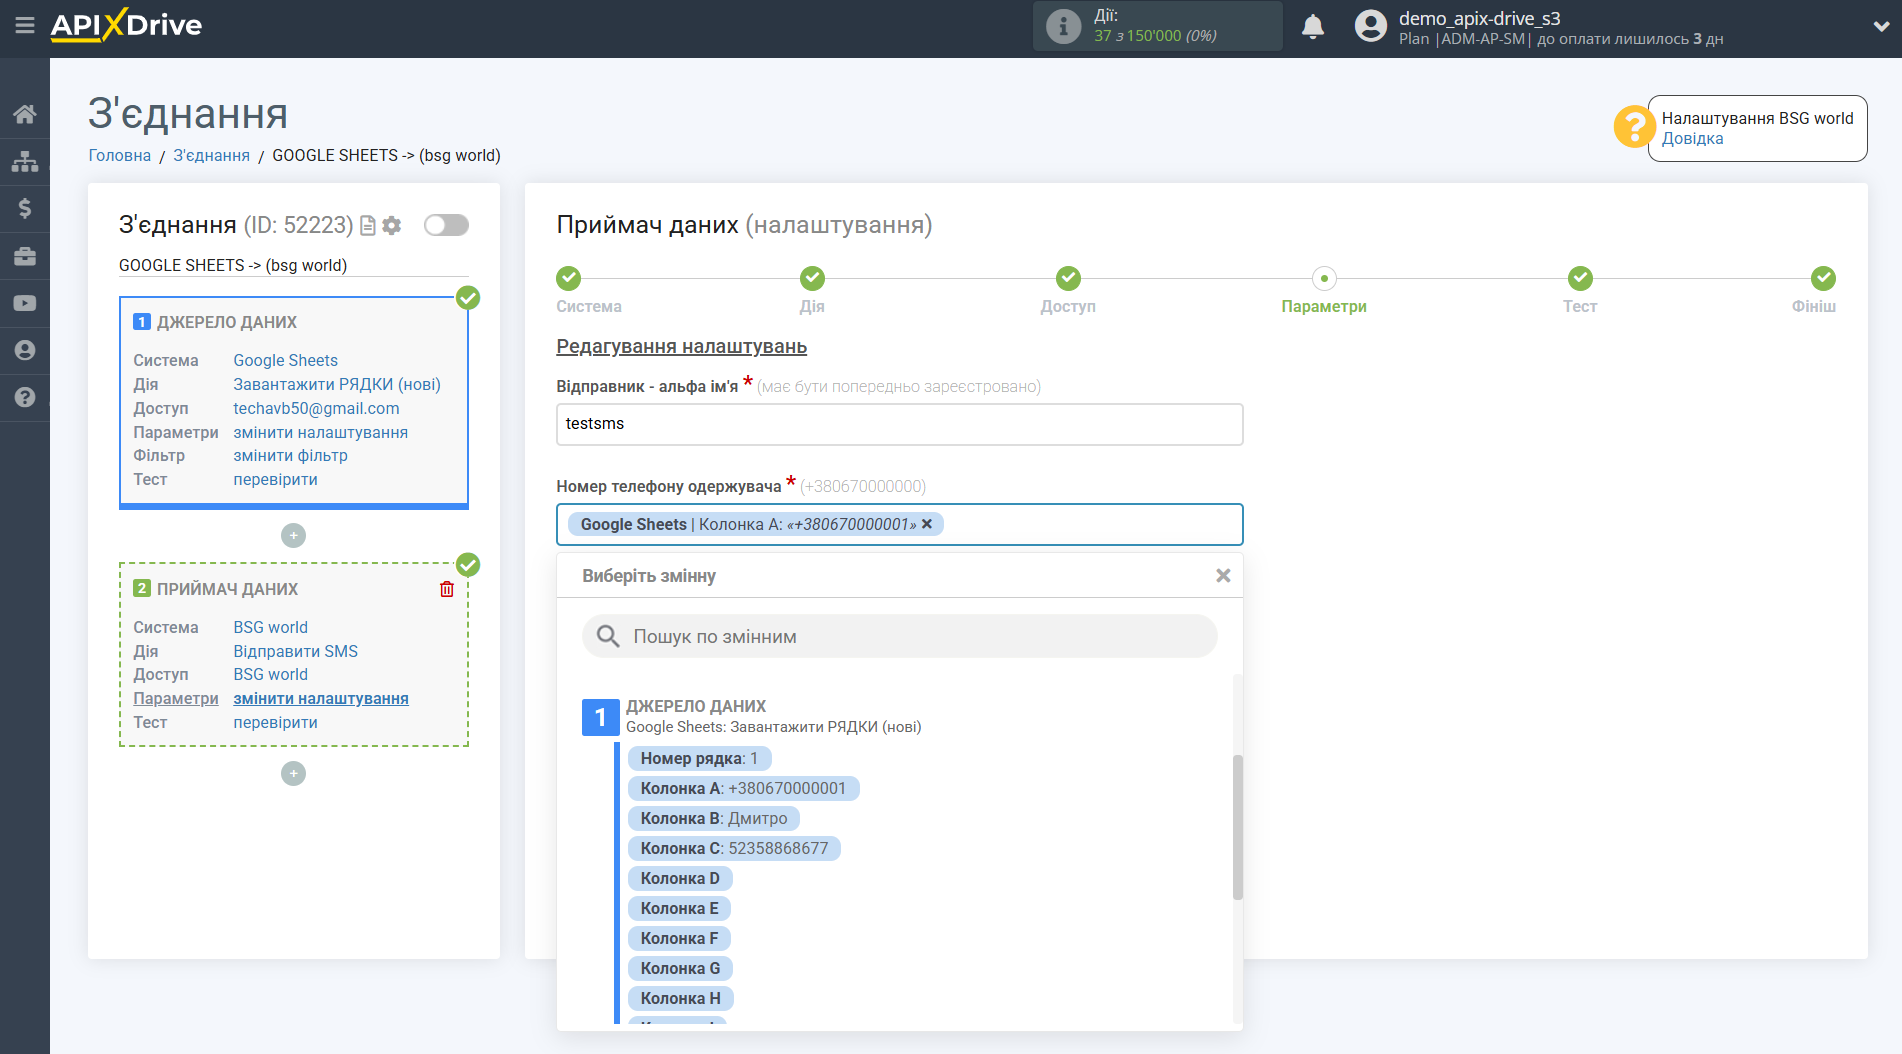Delete data receiver with trash icon
Image resolution: width=1902 pixels, height=1054 pixels.
click(447, 589)
